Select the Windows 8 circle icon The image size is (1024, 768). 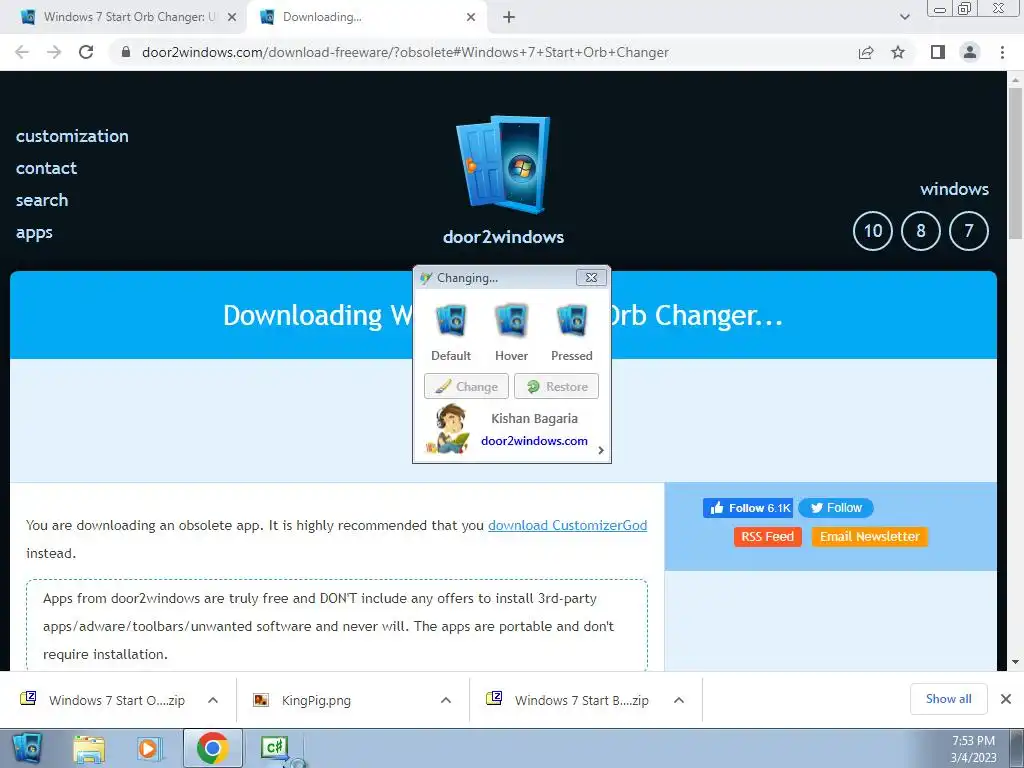coord(921,231)
